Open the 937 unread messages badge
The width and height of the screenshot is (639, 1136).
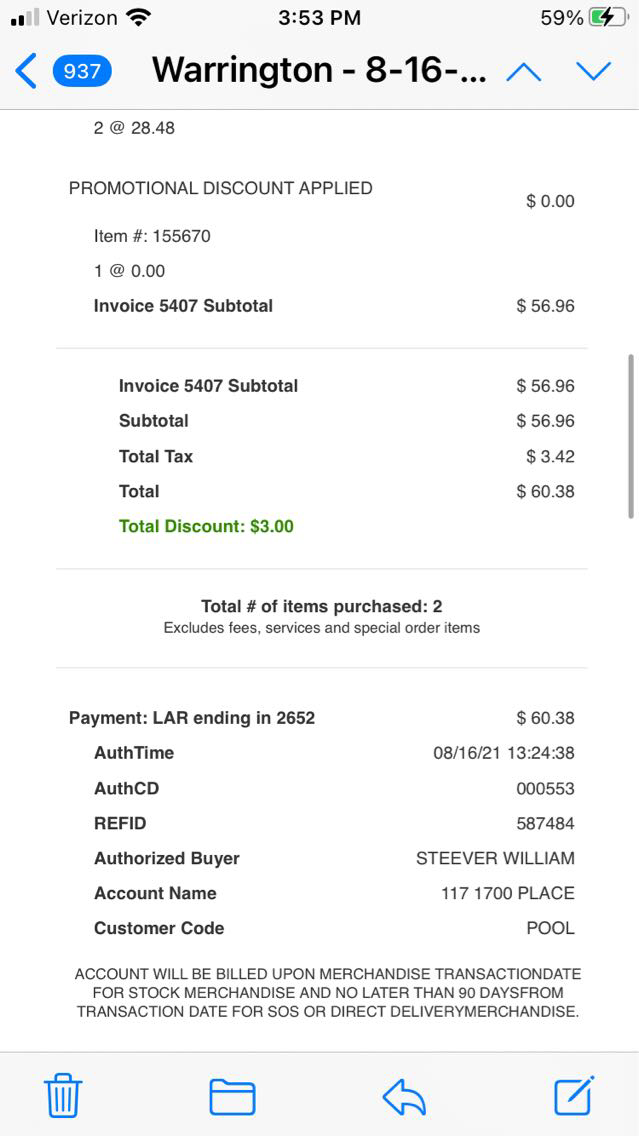(x=82, y=71)
